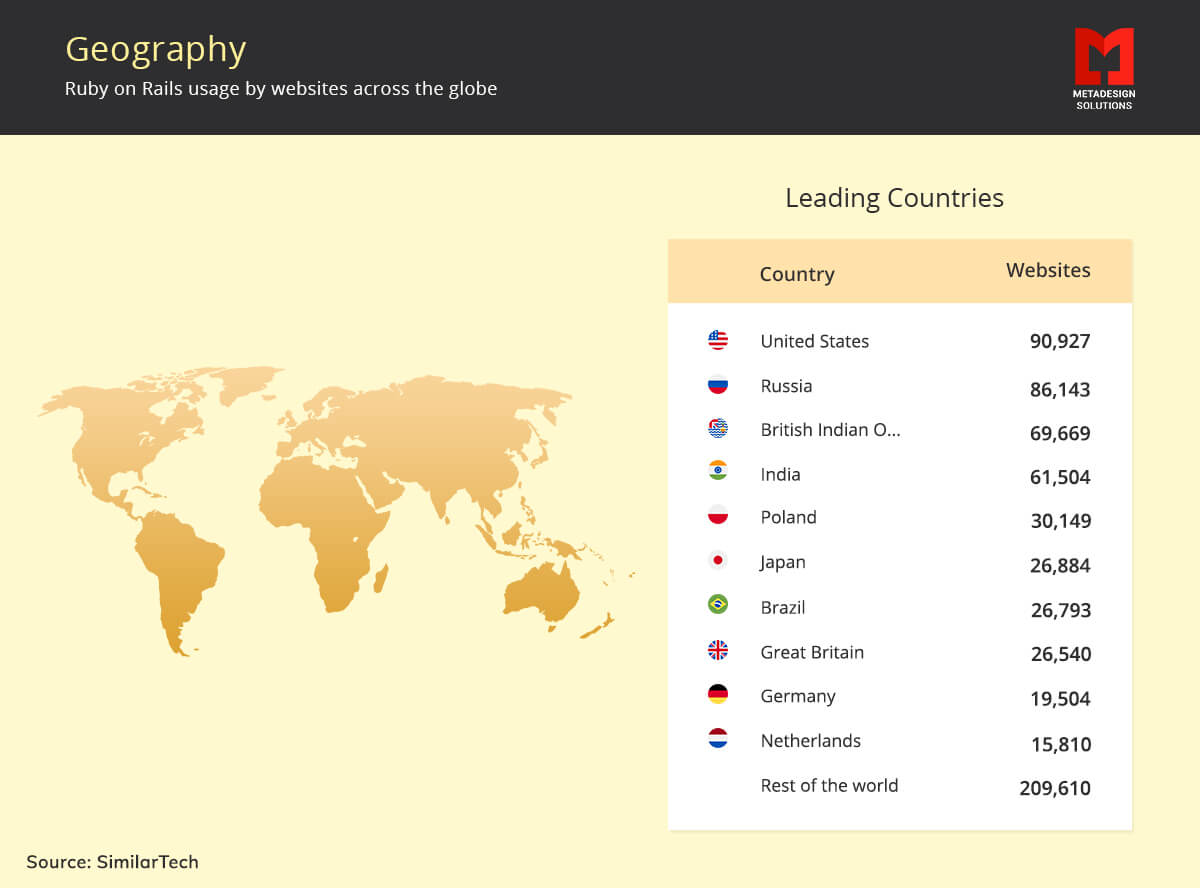Select the 'British Indian O...' truncated name
The height and width of the screenshot is (888, 1200).
830,430
